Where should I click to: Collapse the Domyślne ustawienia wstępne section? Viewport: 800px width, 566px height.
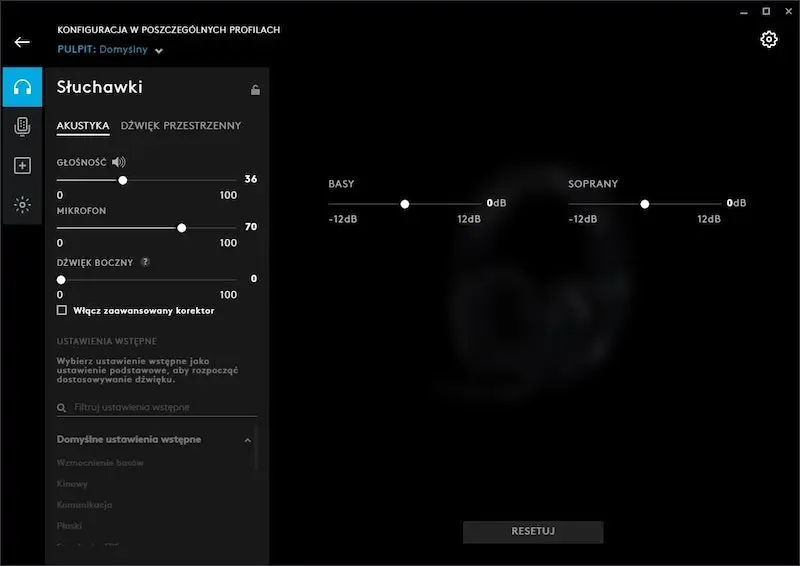[247, 440]
